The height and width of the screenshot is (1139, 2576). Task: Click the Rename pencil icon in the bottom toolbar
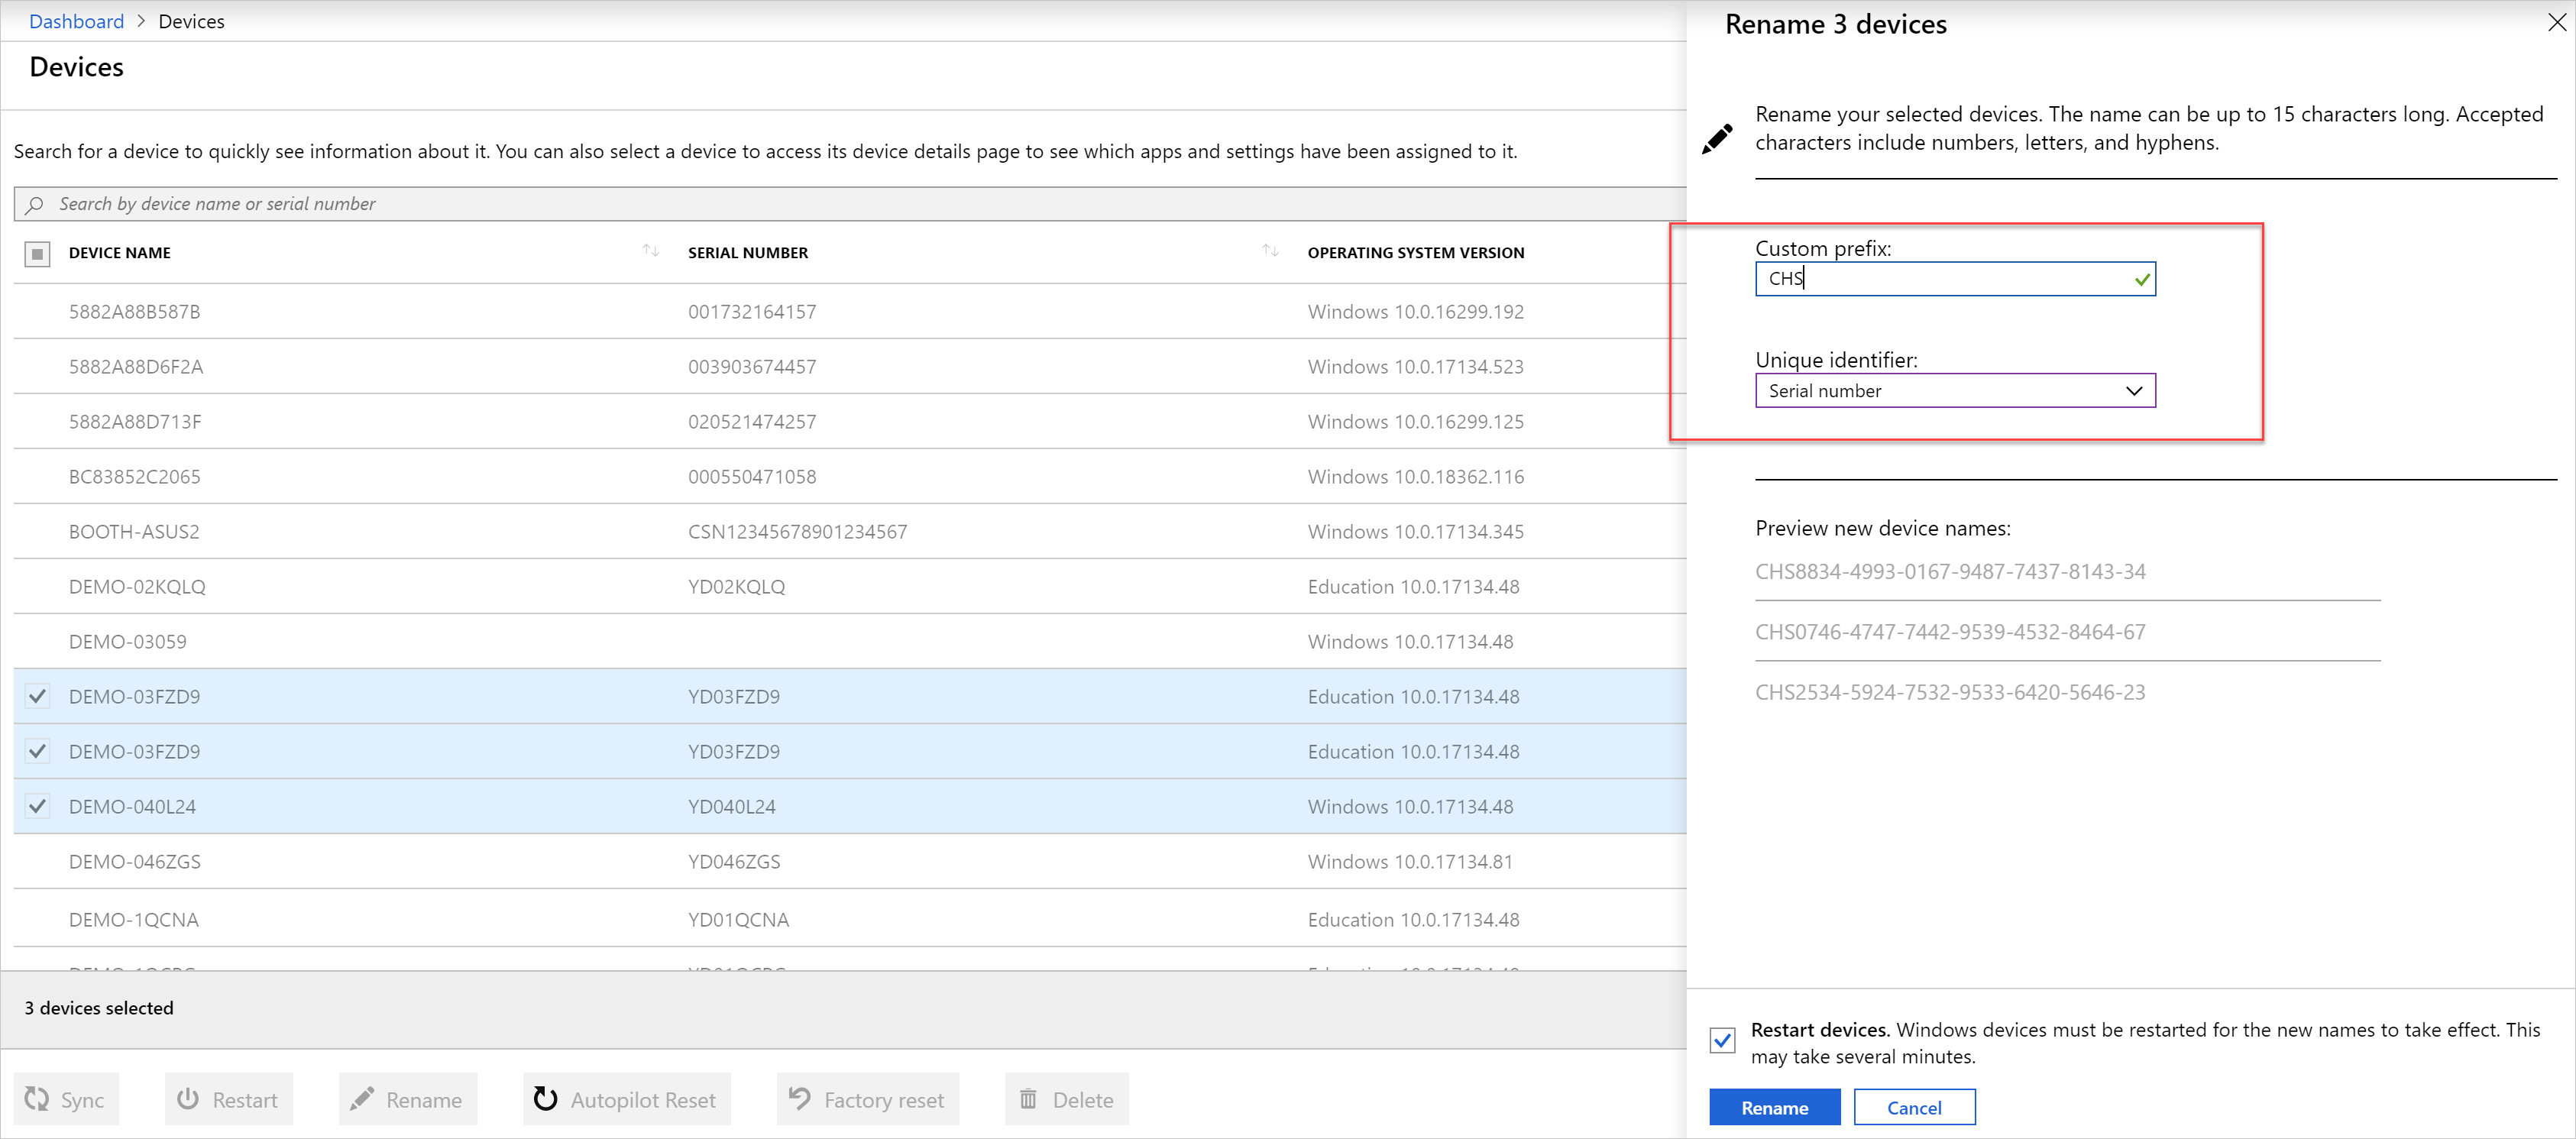click(362, 1099)
